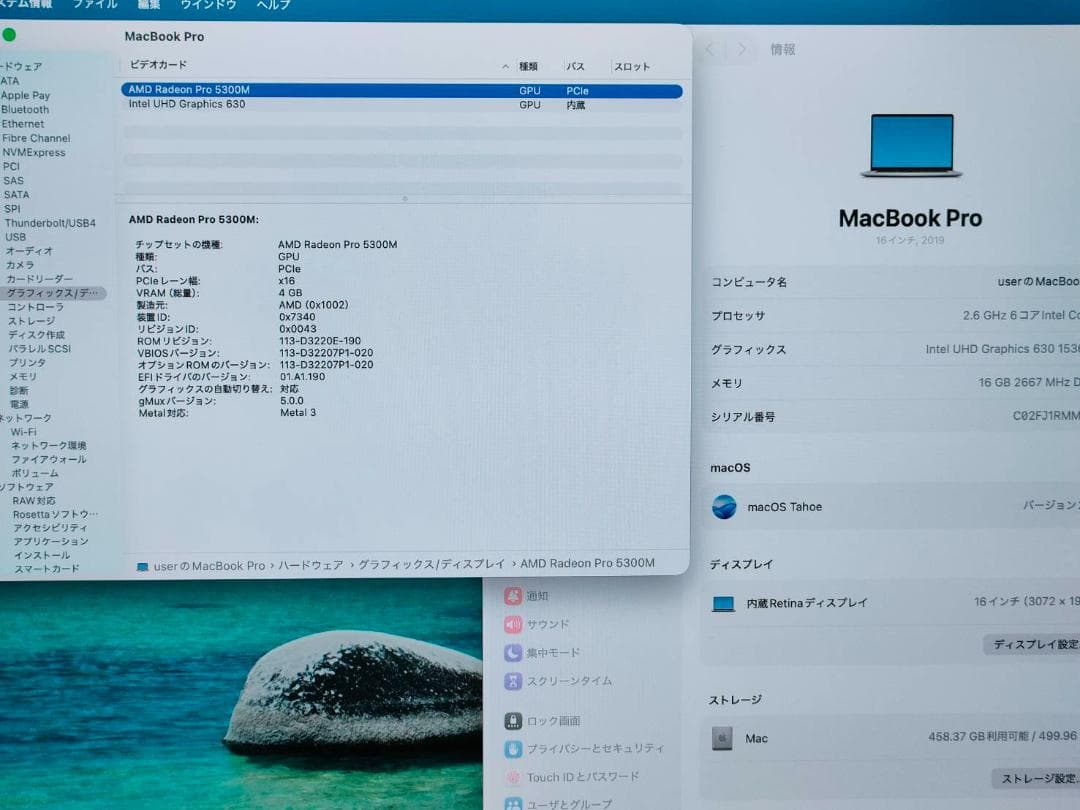Select ファイアウォール in the sidebar
The height and width of the screenshot is (810, 1080).
49,459
